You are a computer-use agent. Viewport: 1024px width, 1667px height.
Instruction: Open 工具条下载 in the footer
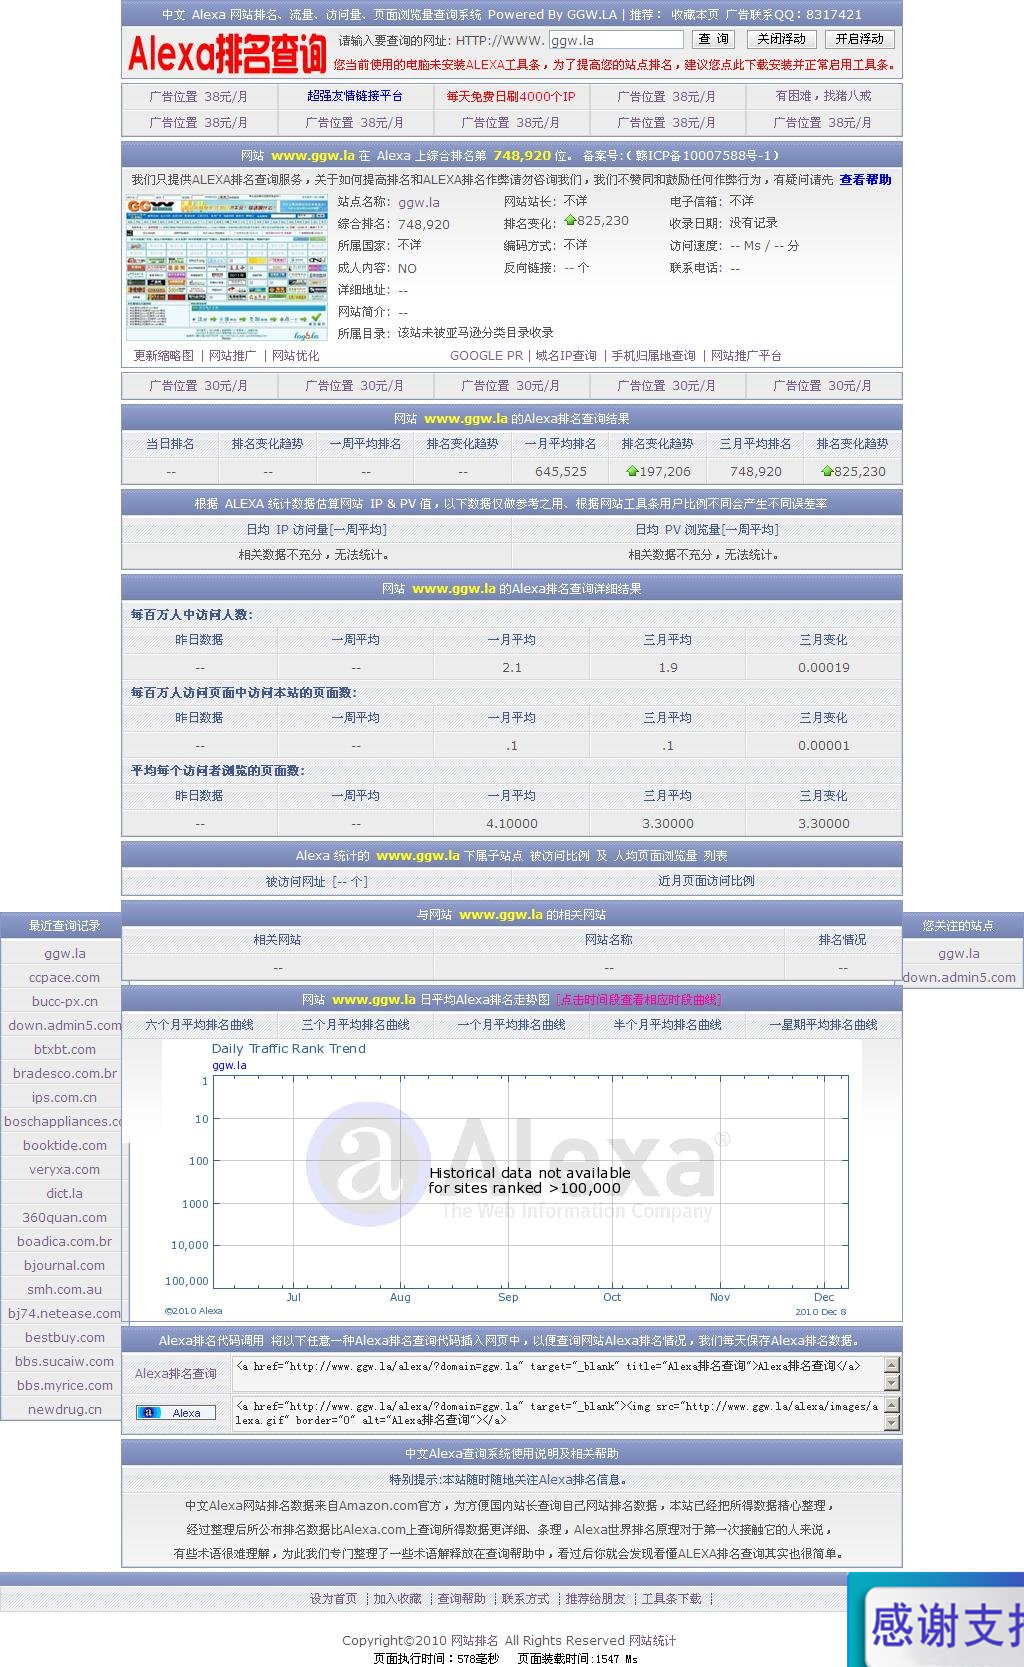click(672, 1599)
